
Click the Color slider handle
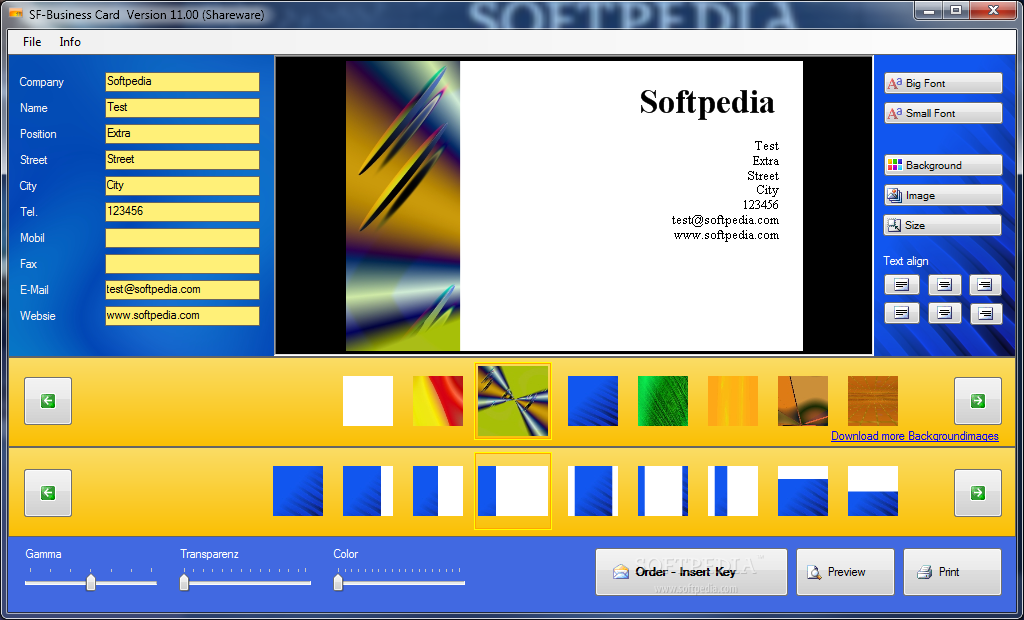(338, 581)
